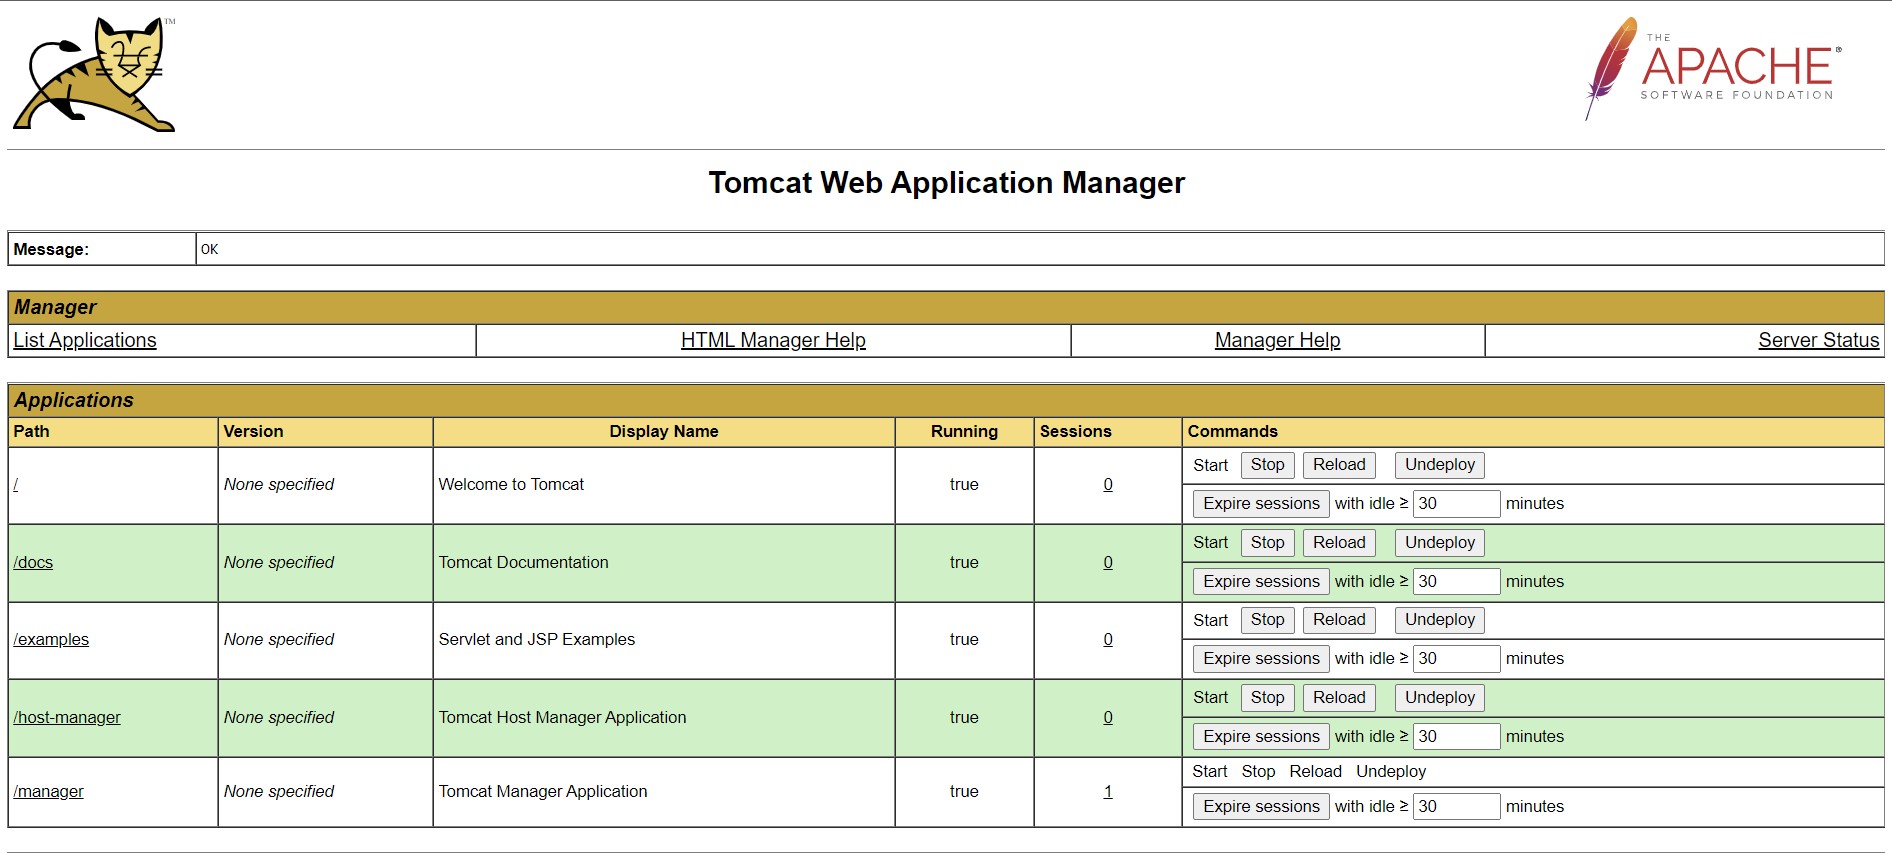The width and height of the screenshot is (1892, 853).
Task: Undeploy the /examples application
Action: pos(1440,620)
